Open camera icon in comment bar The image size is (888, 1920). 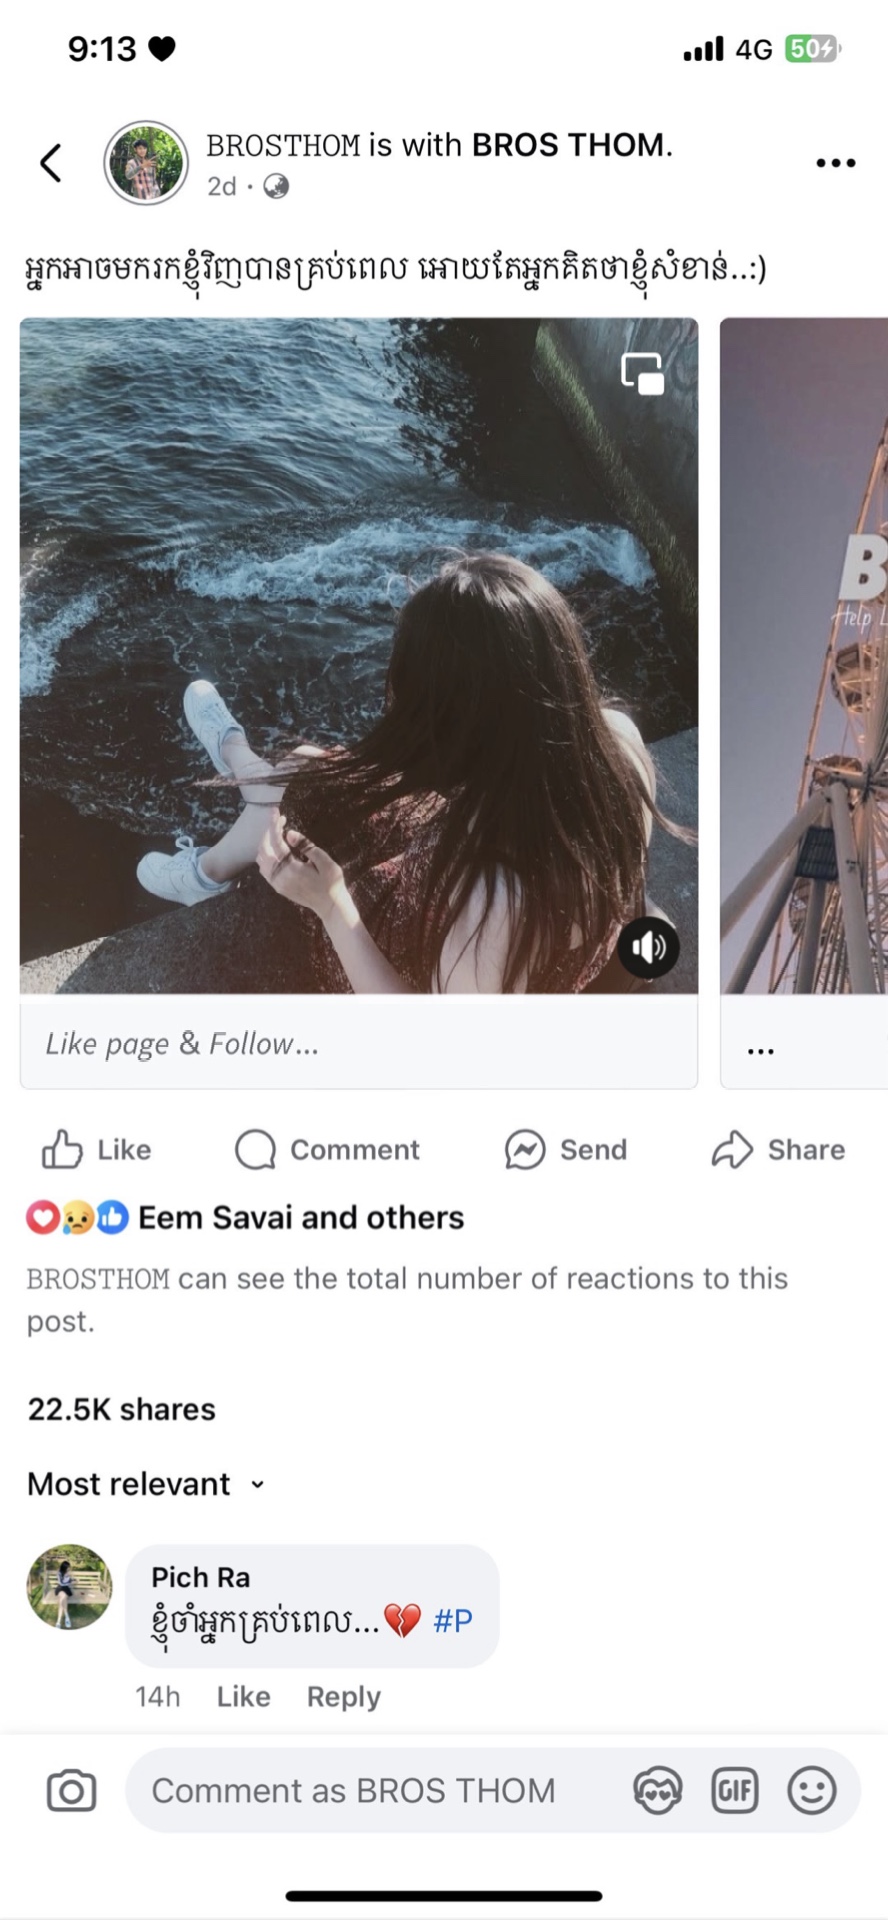point(72,1791)
